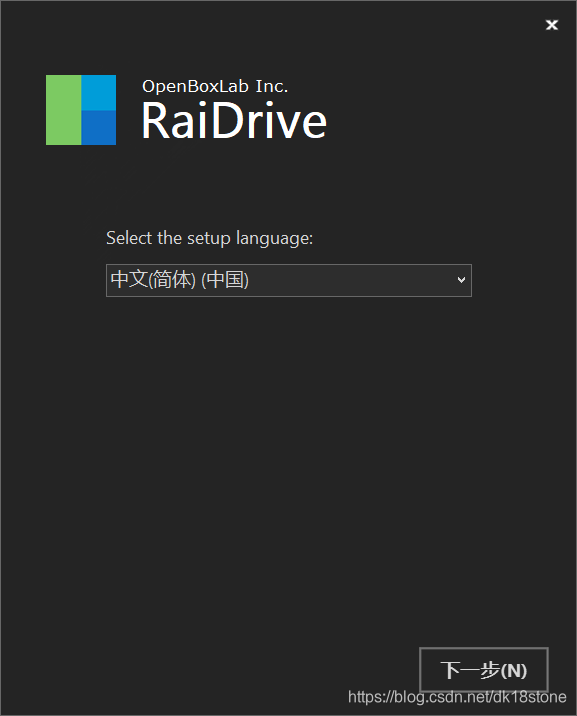Viewport: 577px width, 716px height.
Task: Click the 中文(简体) text in the language field
Action: [x=153, y=279]
